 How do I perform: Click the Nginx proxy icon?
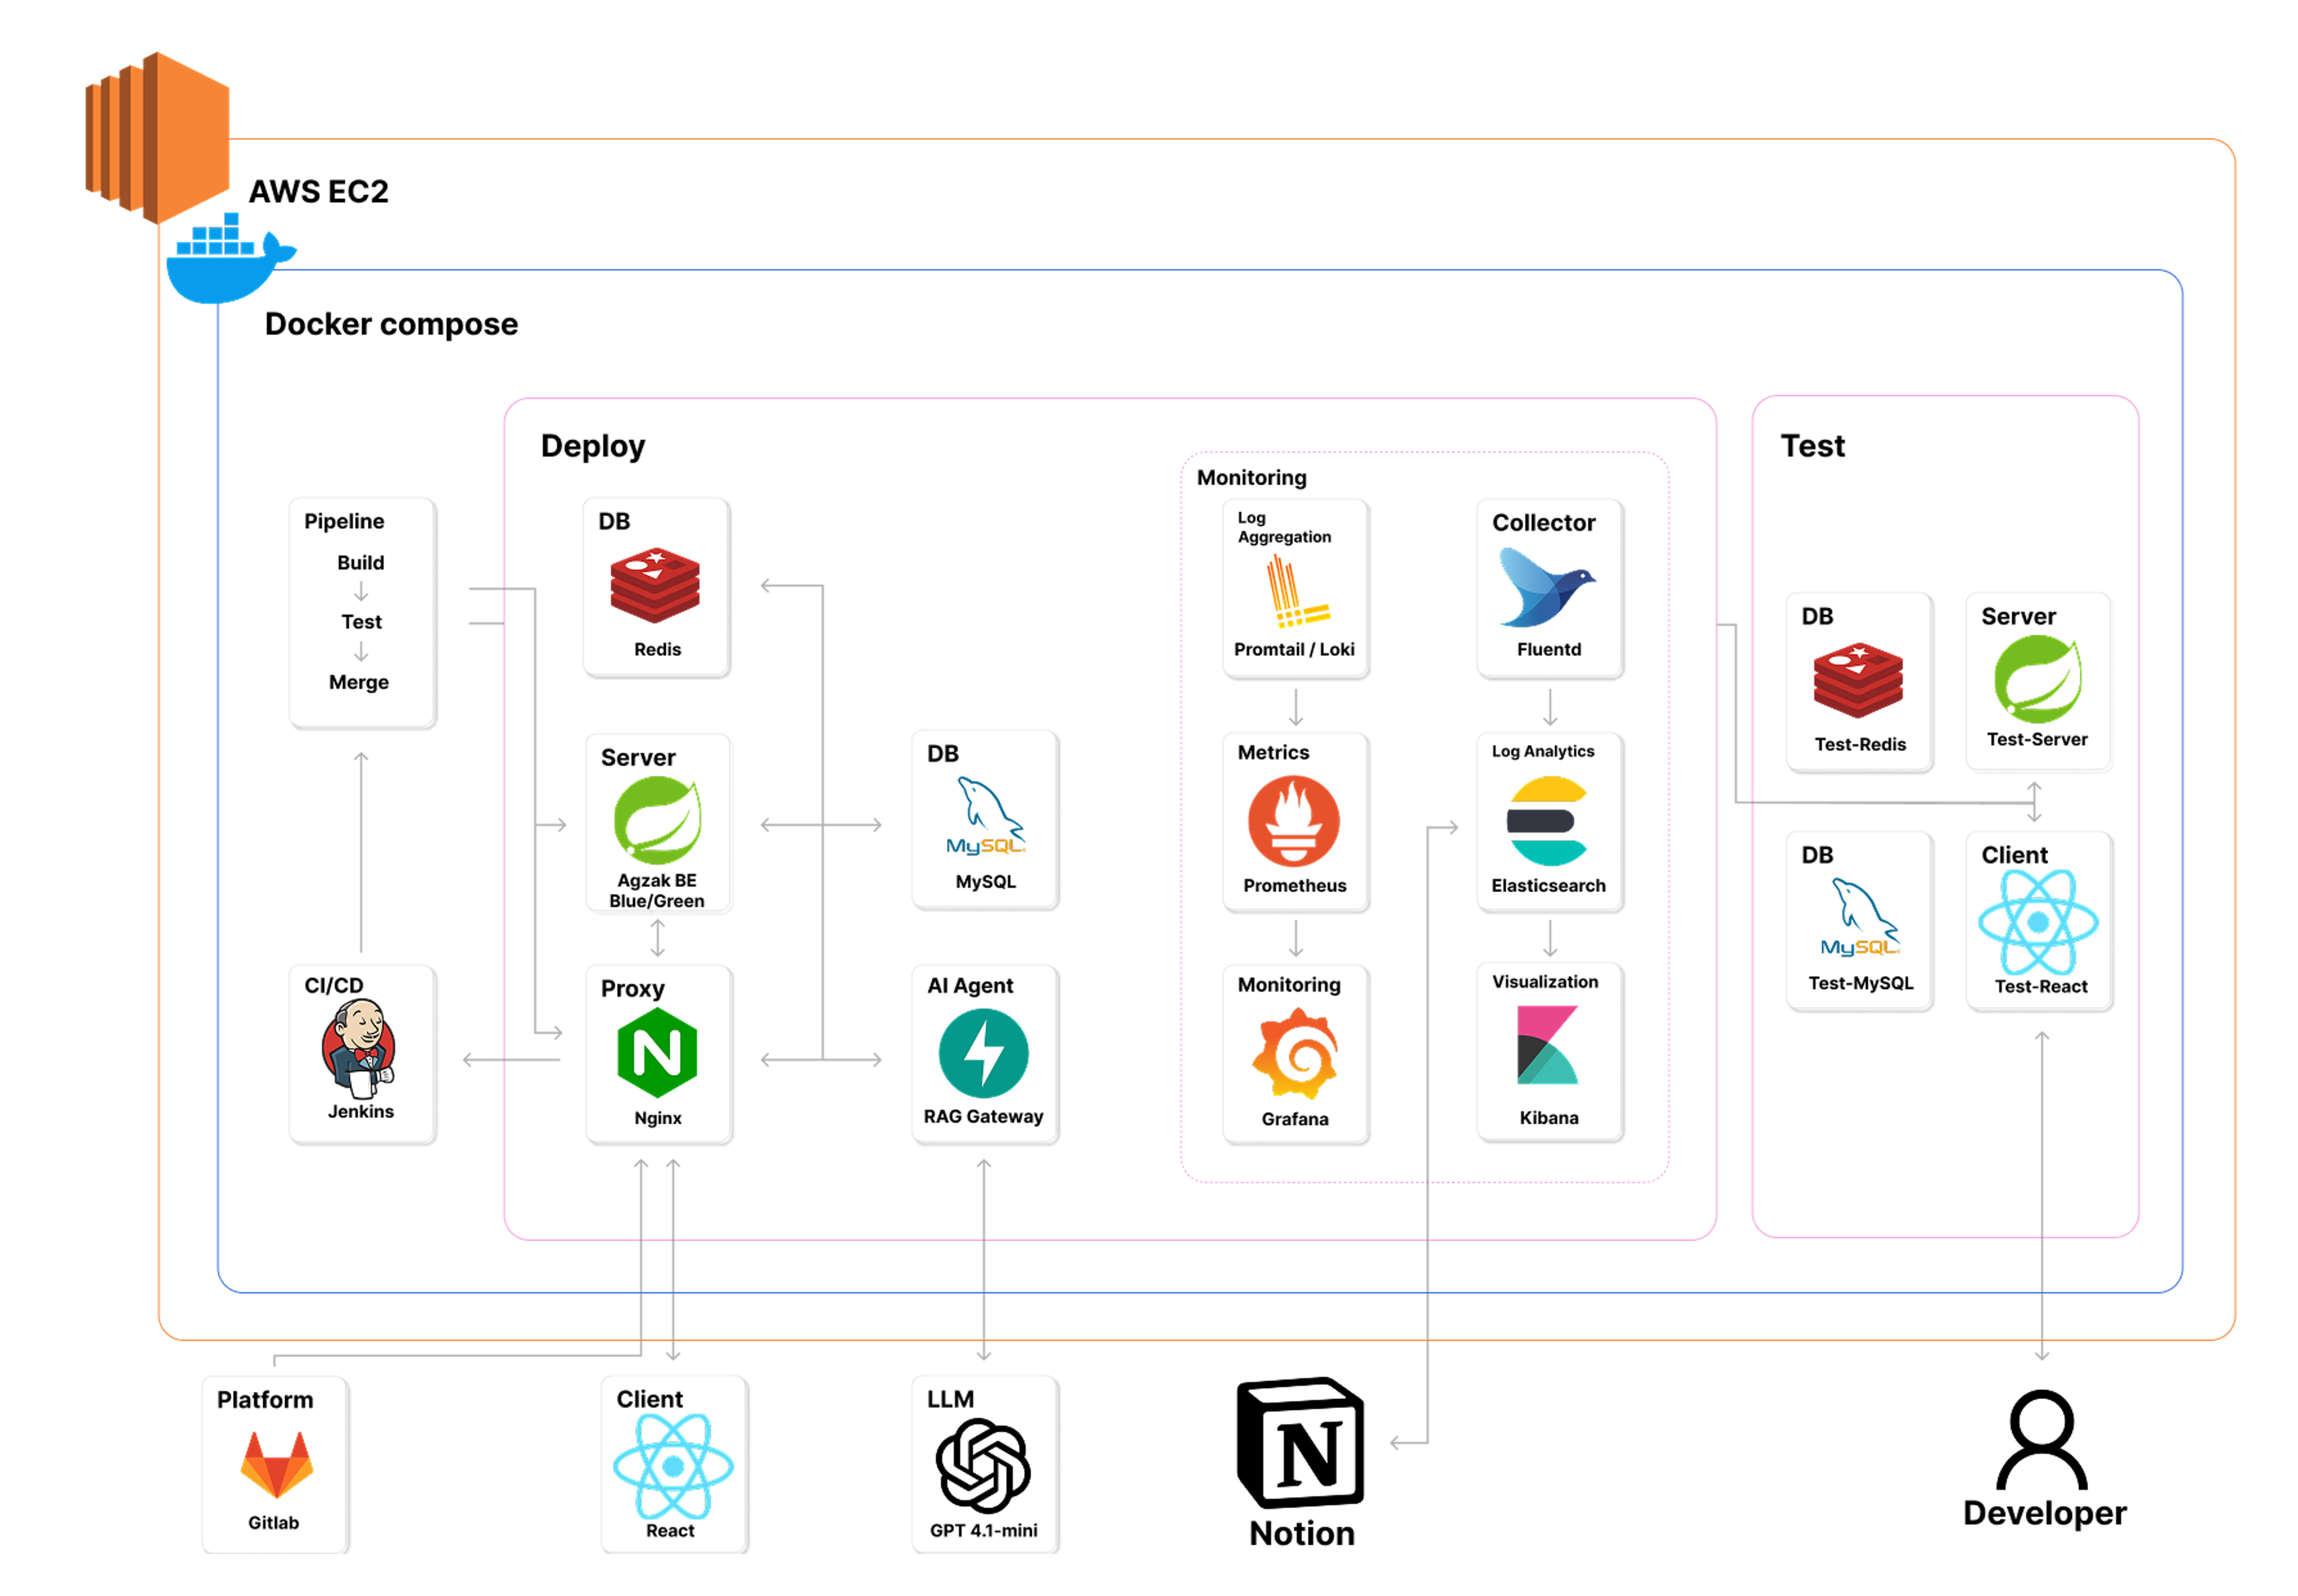pyautogui.click(x=657, y=1052)
